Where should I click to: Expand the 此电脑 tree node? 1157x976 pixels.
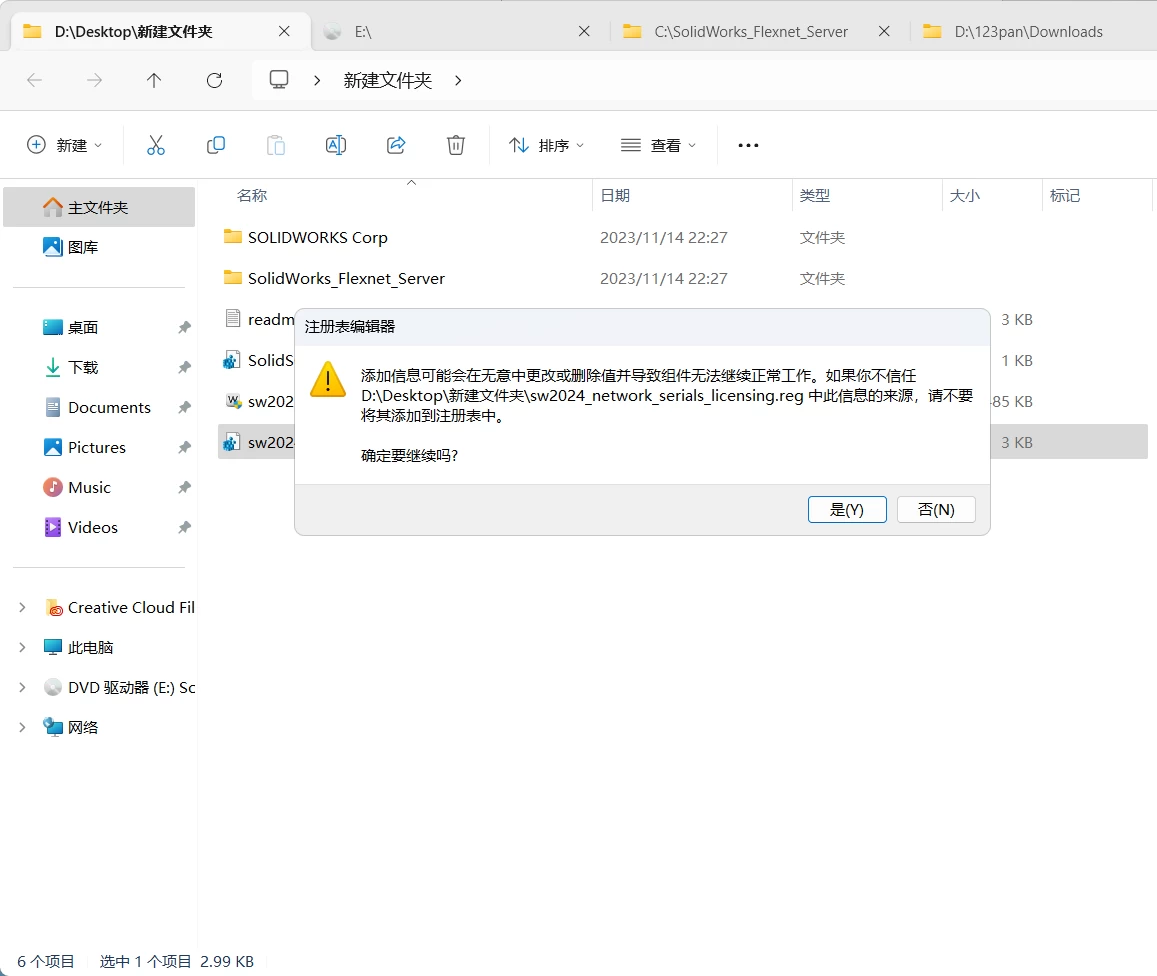(22, 647)
